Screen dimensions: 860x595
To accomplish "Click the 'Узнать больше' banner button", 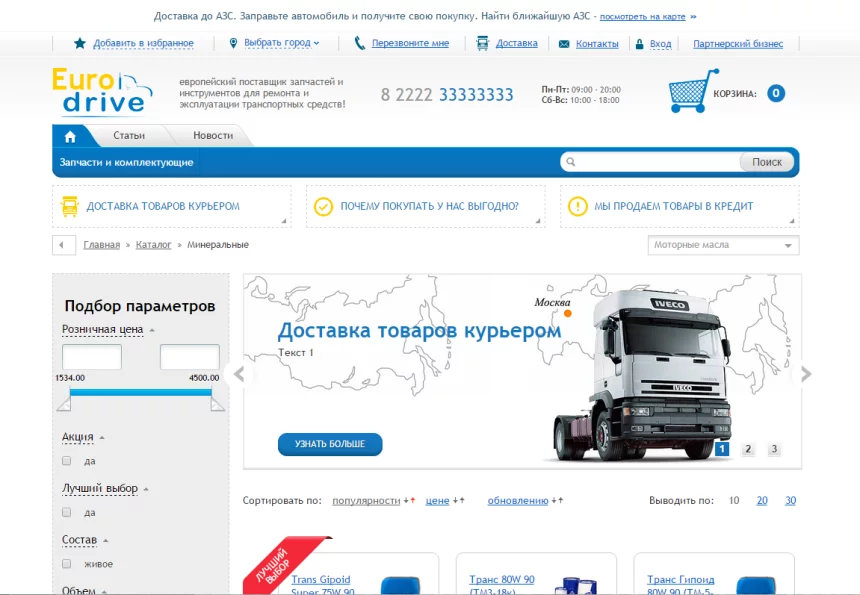I will click(330, 443).
